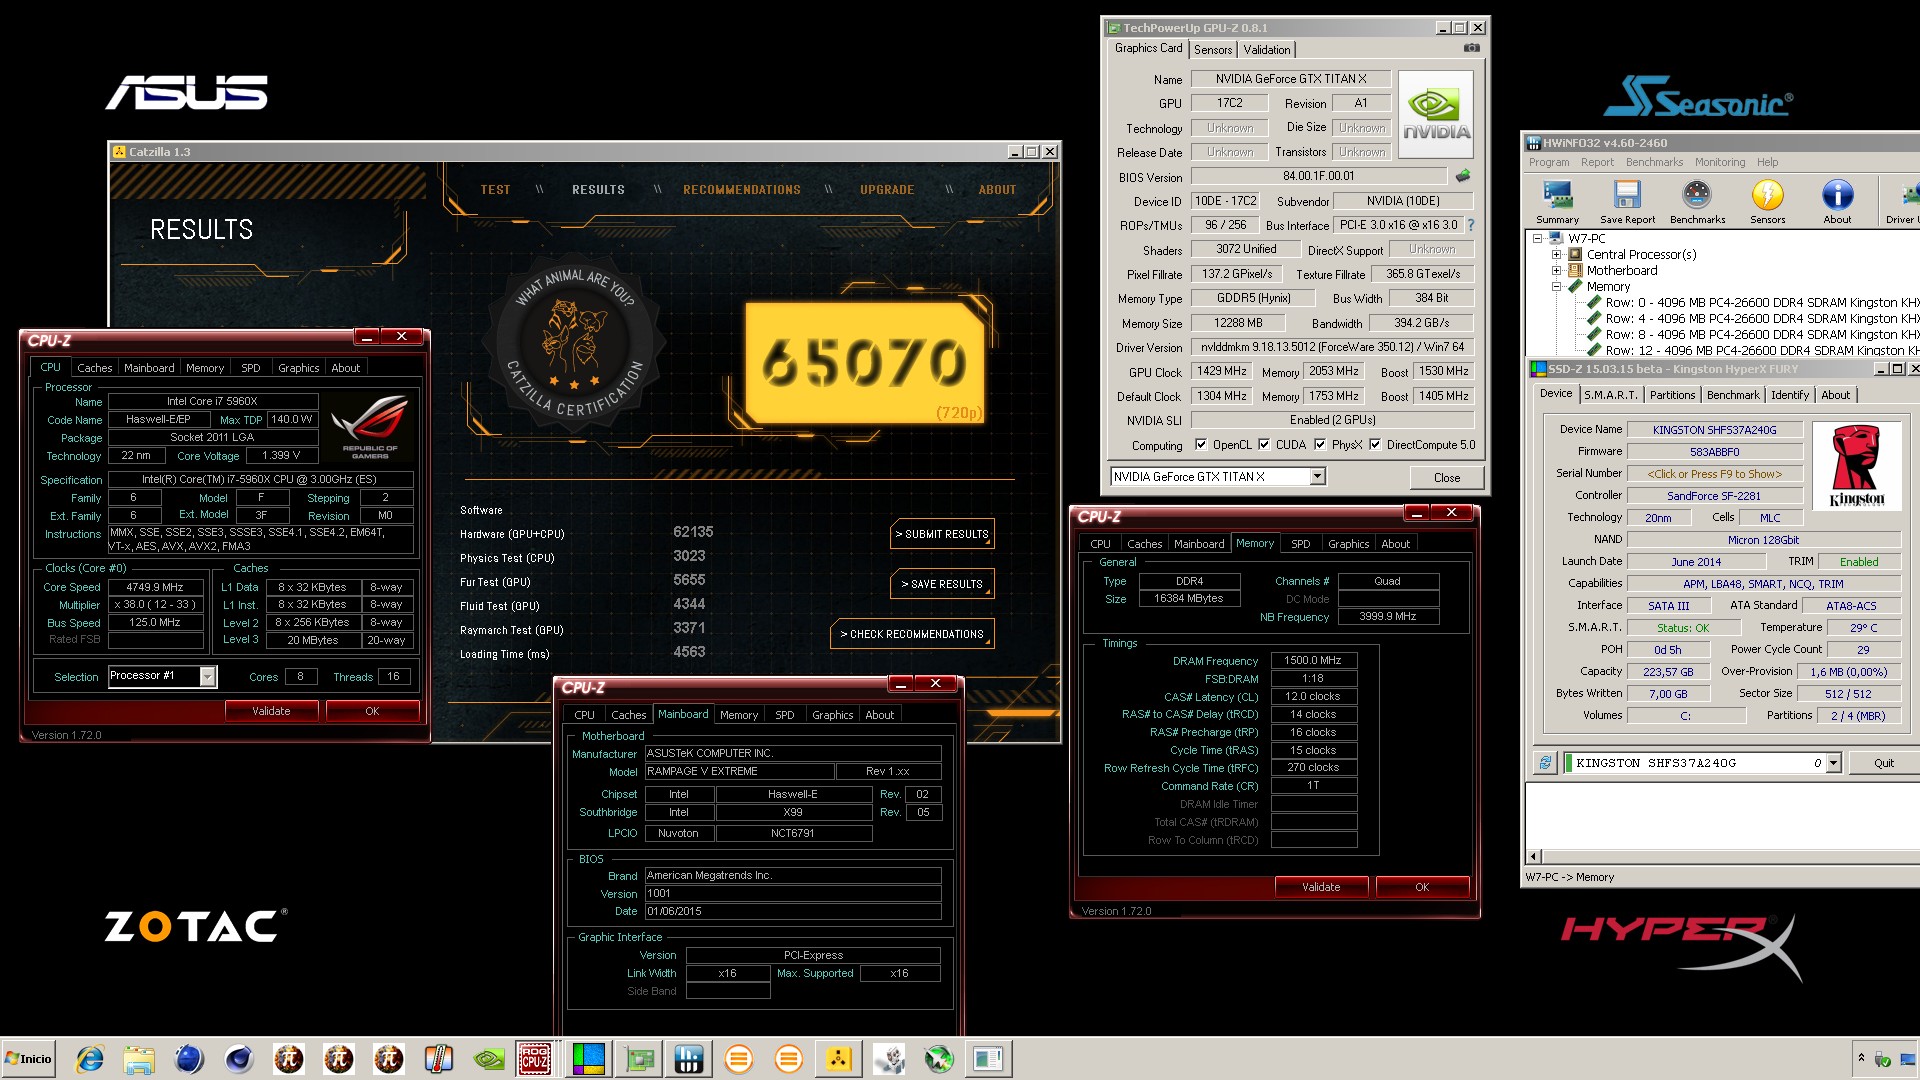
Task: Click the 65070 score panel
Action: 865,363
